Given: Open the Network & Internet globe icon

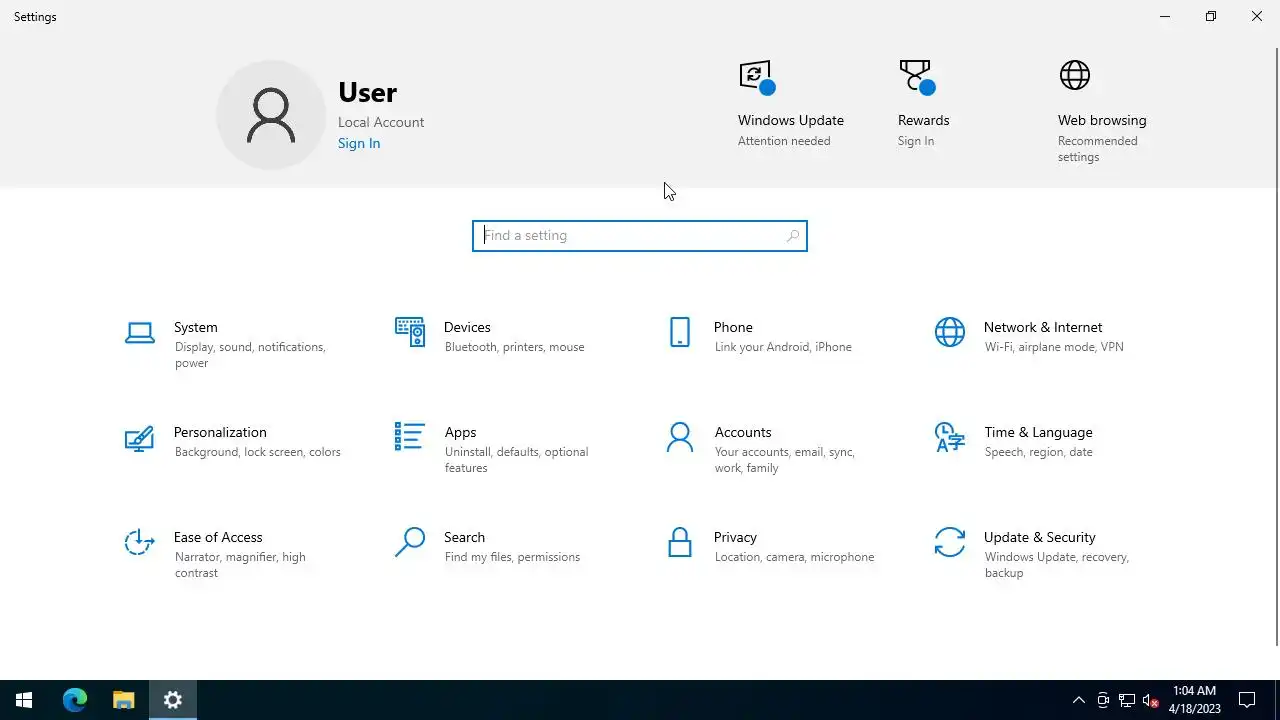Looking at the screenshot, I should 950,332.
